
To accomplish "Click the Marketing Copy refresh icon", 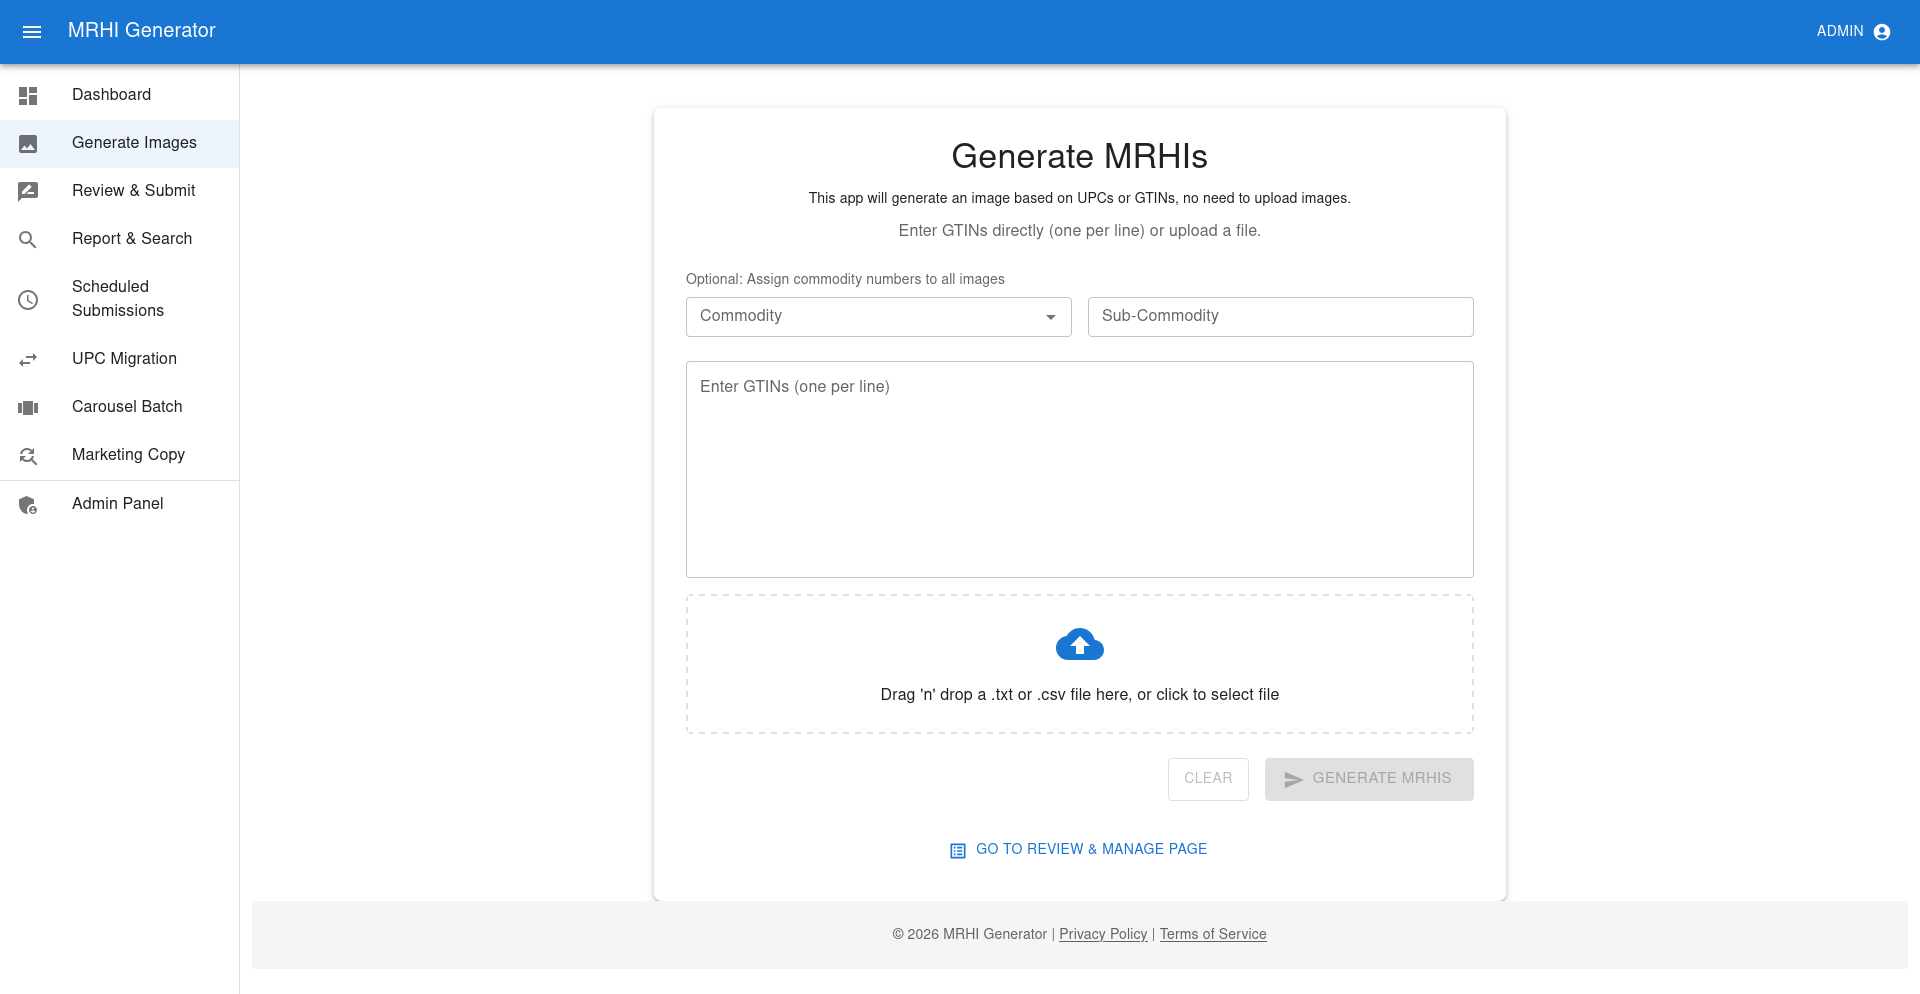I will 27,455.
